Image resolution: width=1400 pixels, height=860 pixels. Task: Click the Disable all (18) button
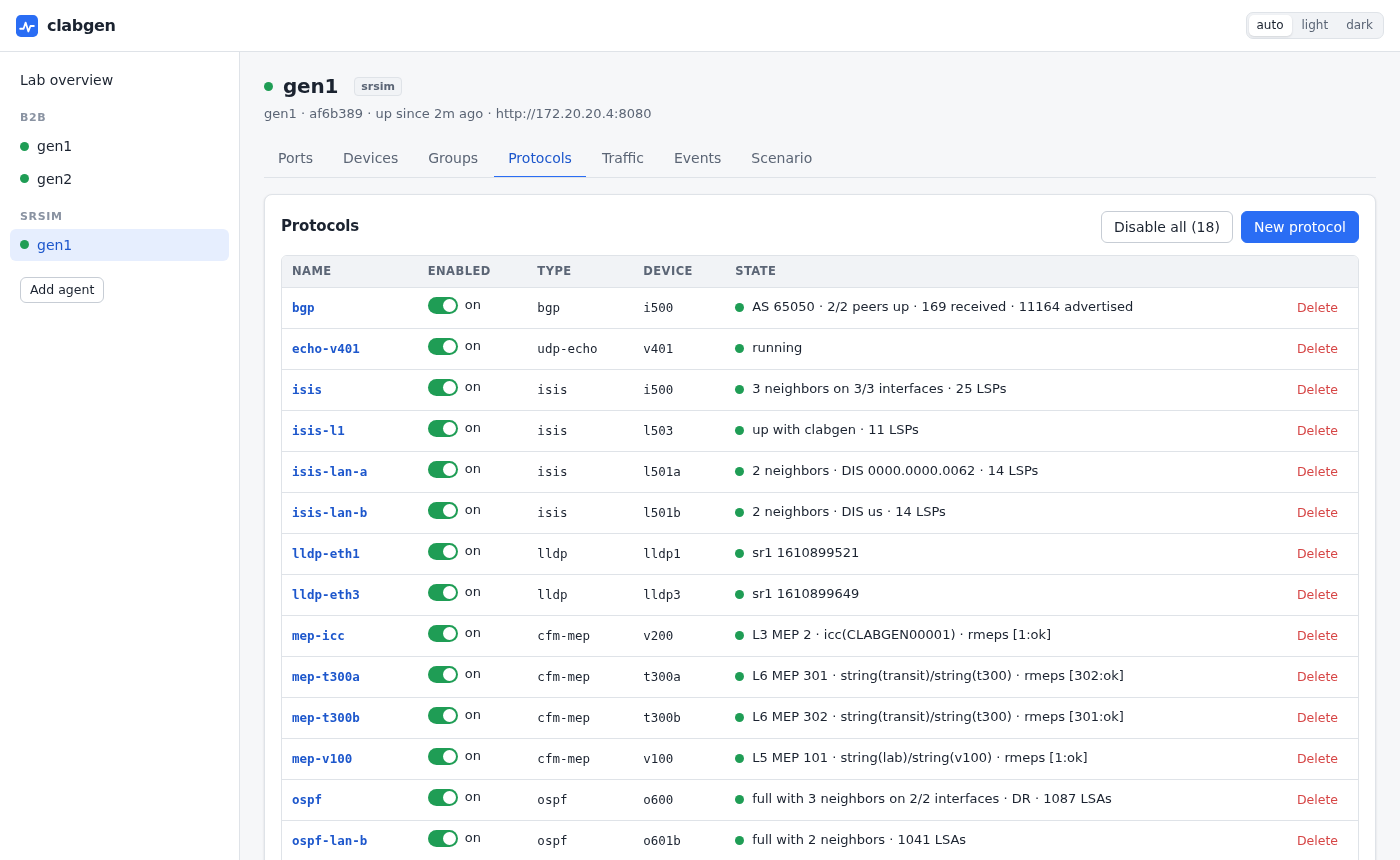tap(1167, 227)
